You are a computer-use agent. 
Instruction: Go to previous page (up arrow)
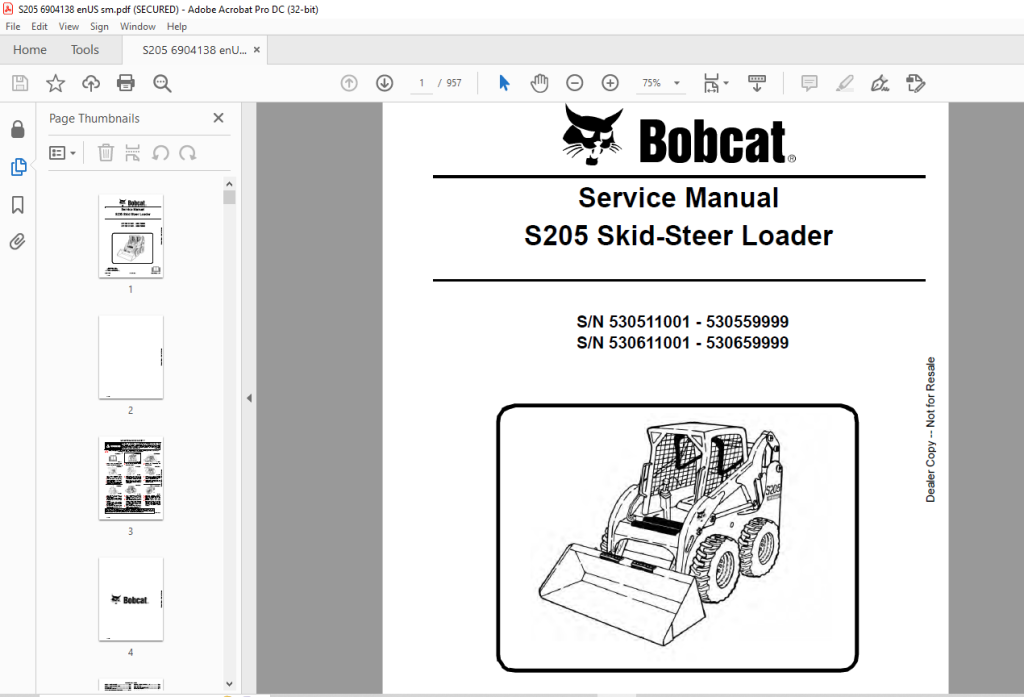pyautogui.click(x=349, y=83)
